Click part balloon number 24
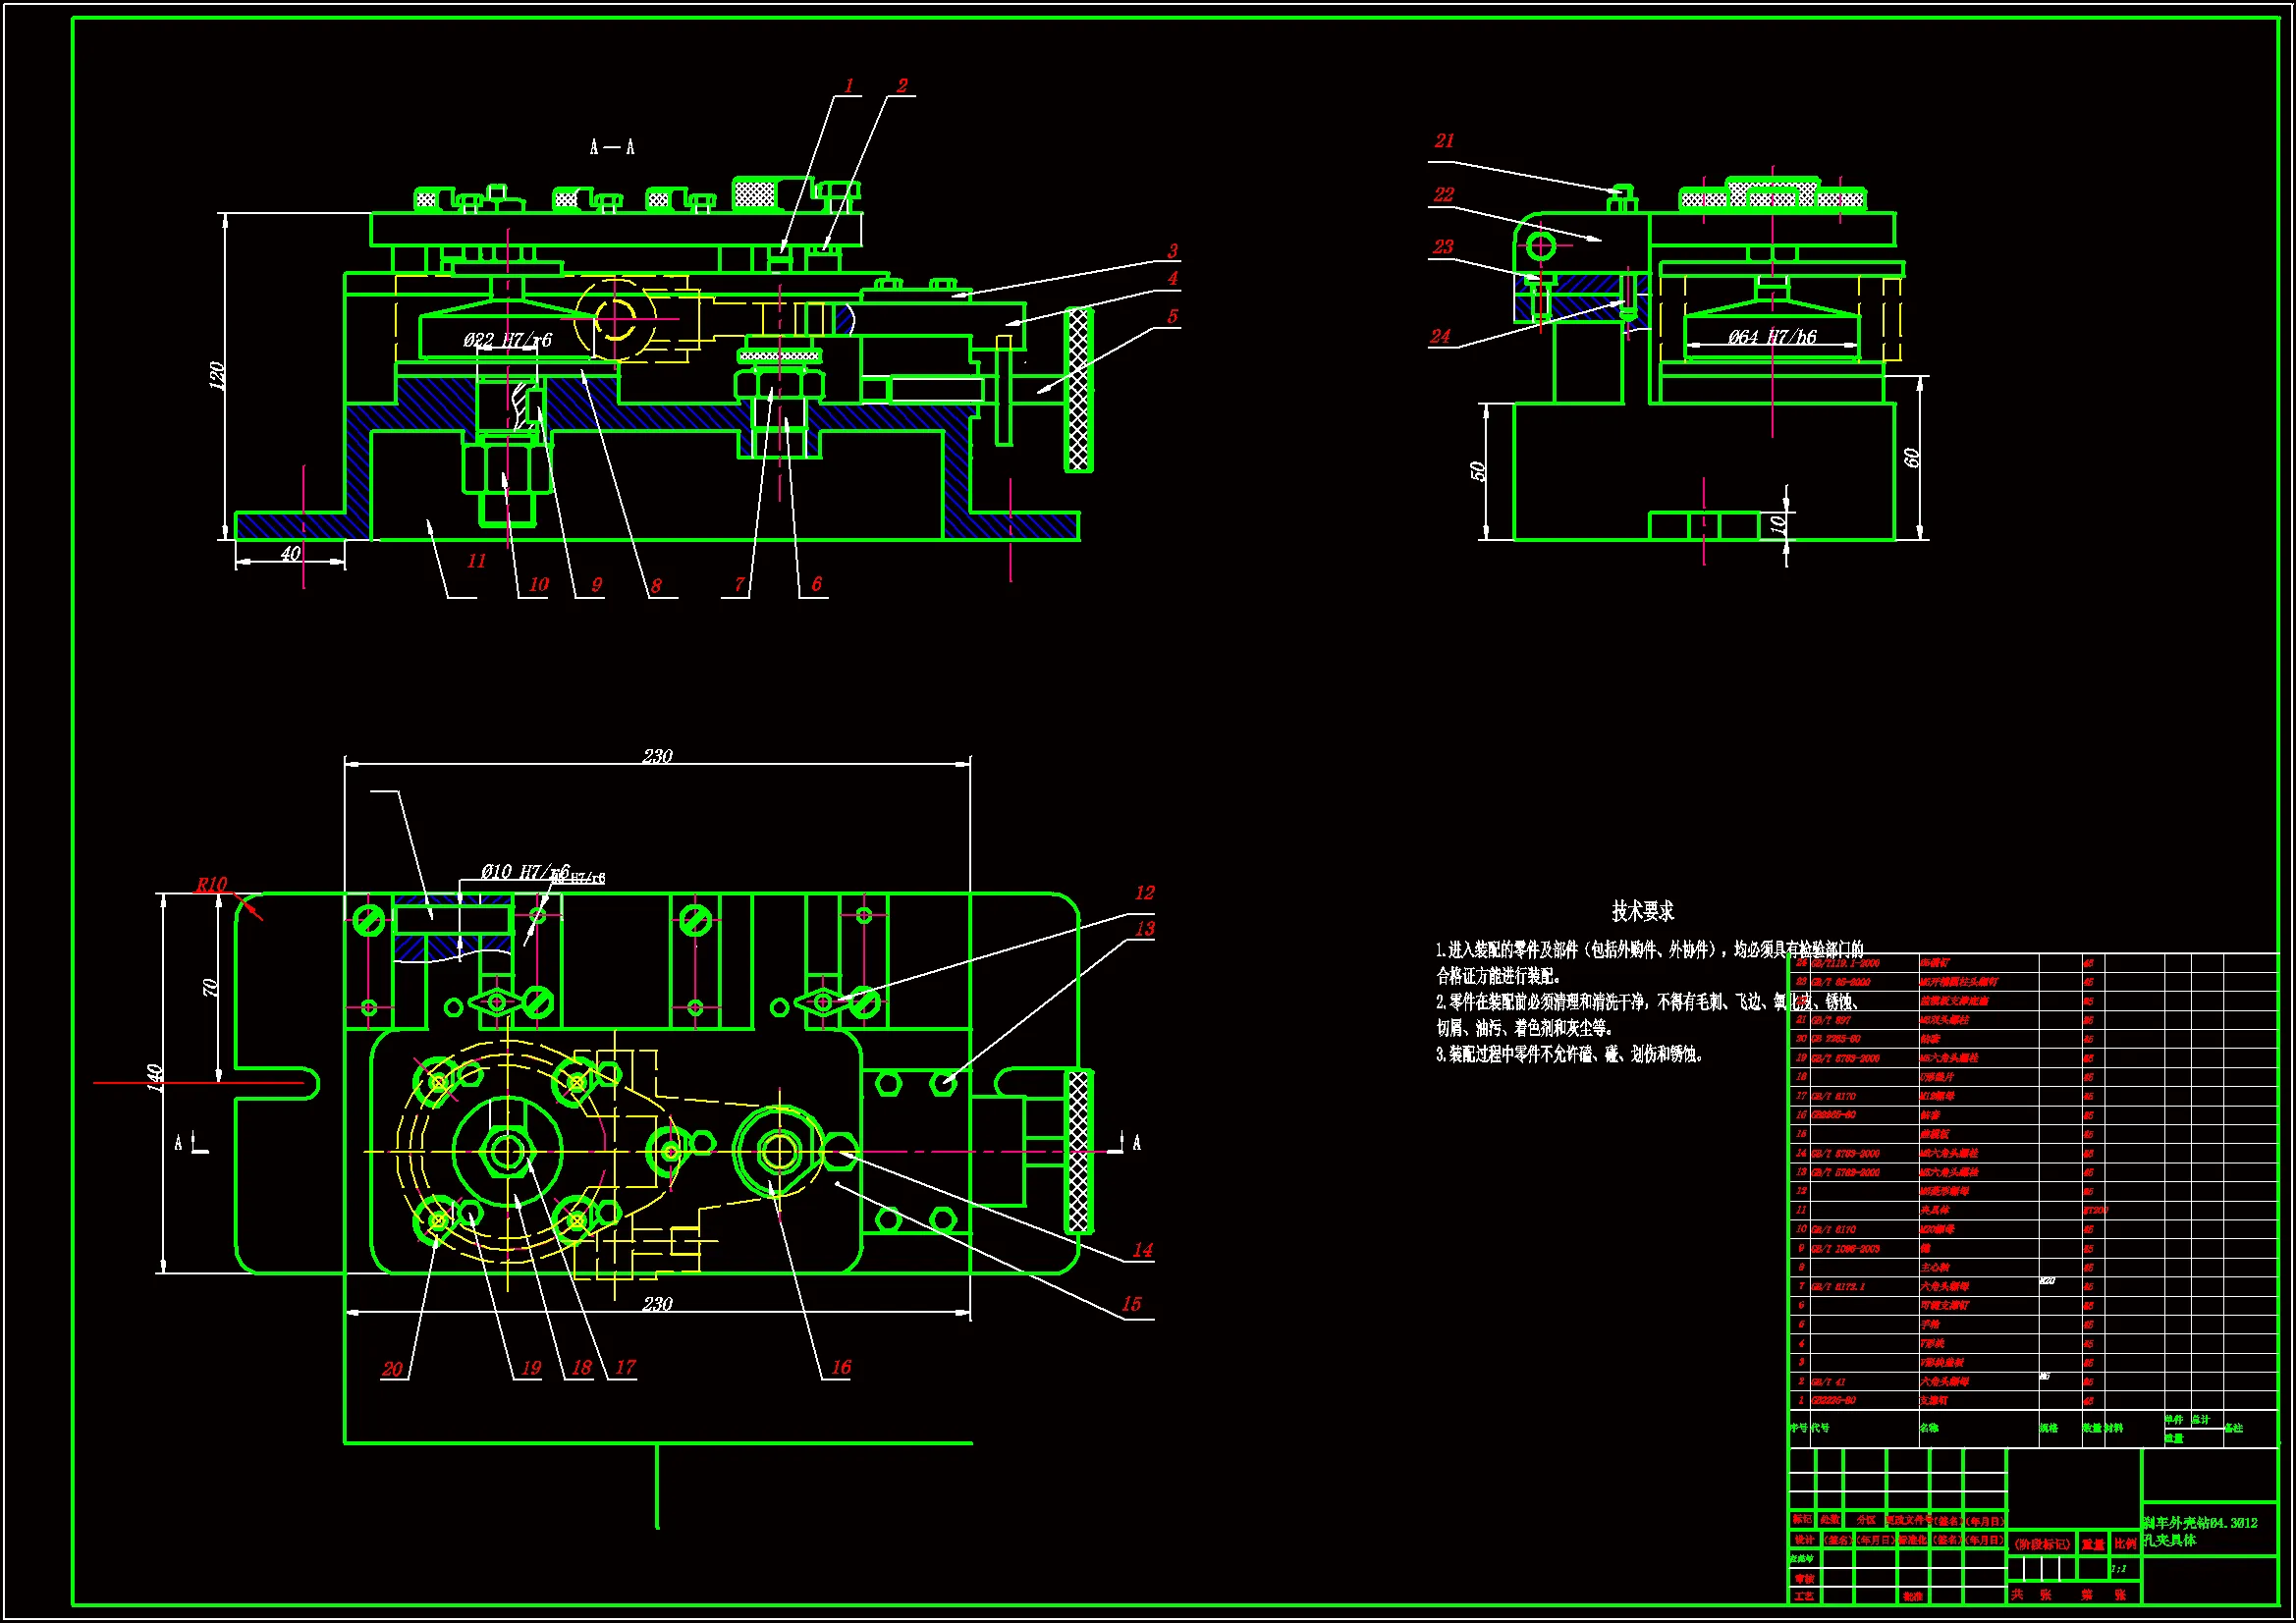This screenshot has height=1623, width=2296. [x=1440, y=337]
